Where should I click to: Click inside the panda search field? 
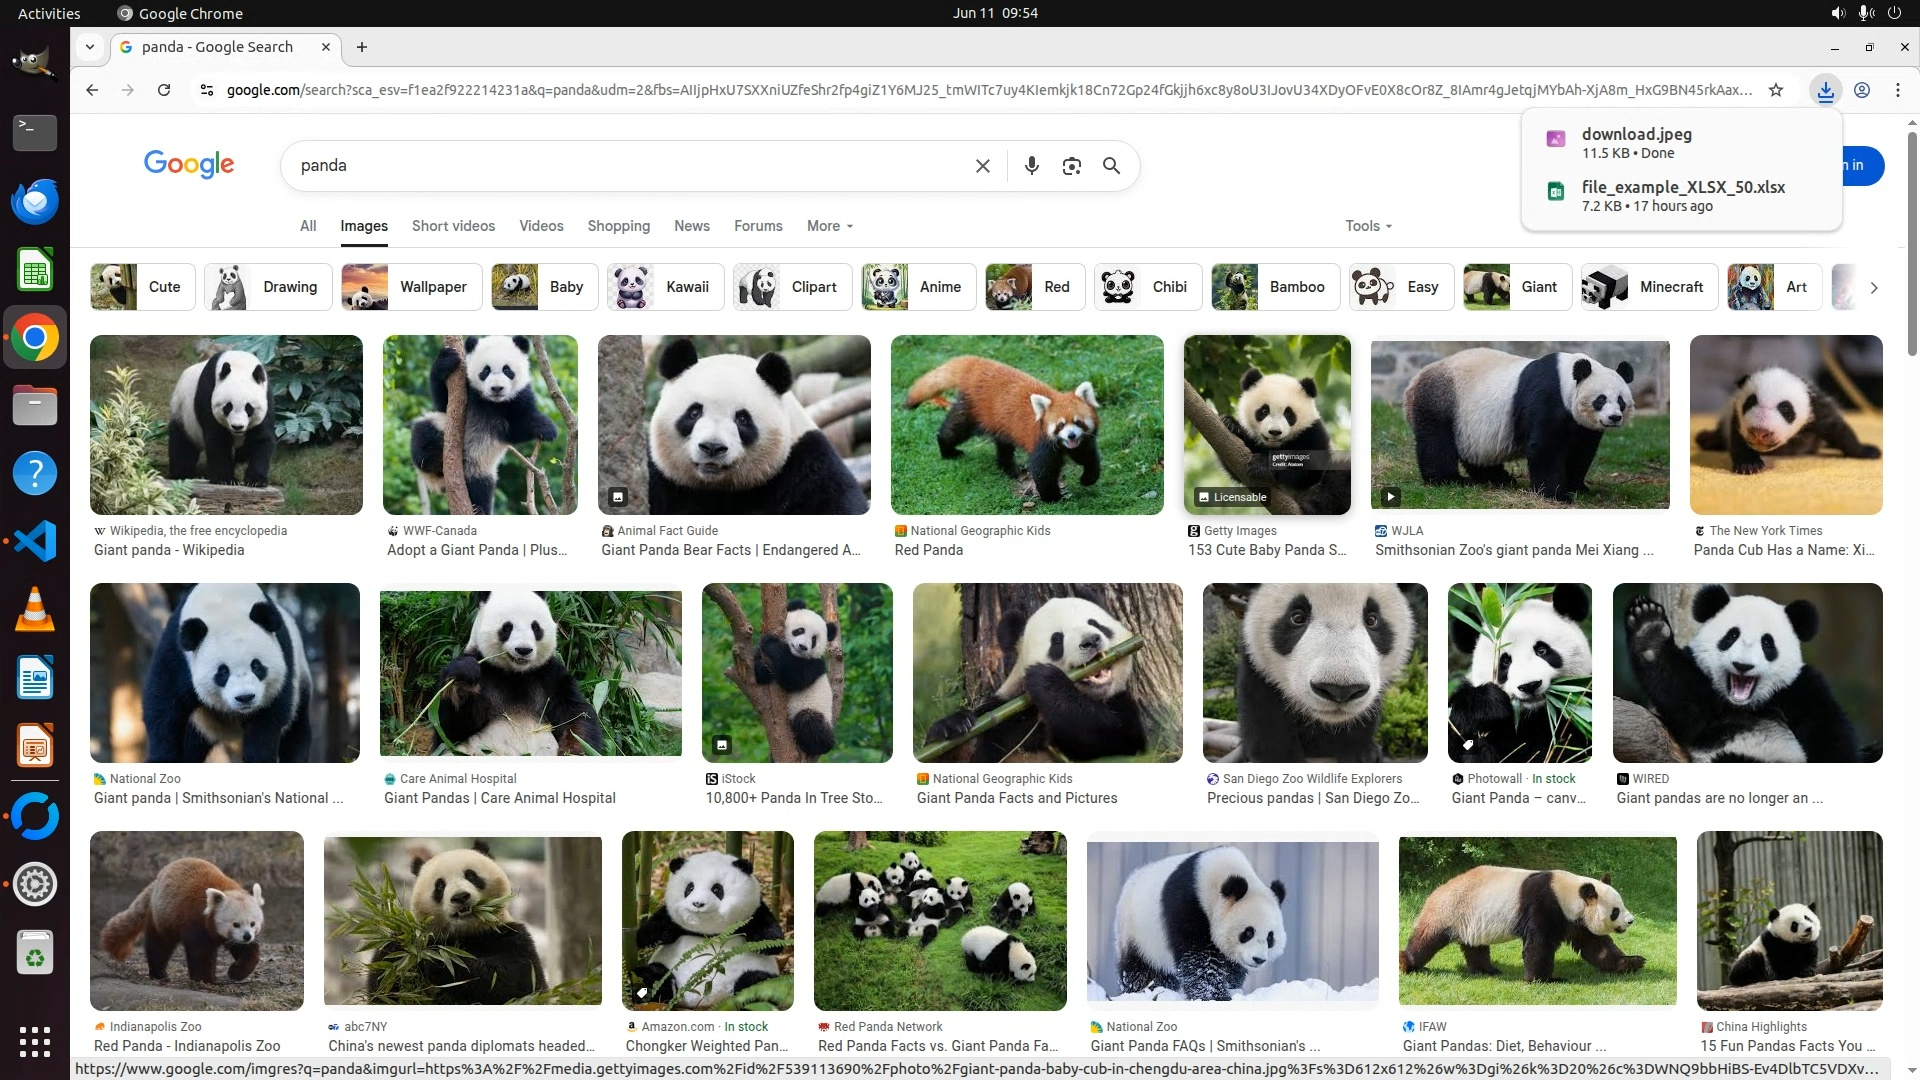click(x=620, y=166)
